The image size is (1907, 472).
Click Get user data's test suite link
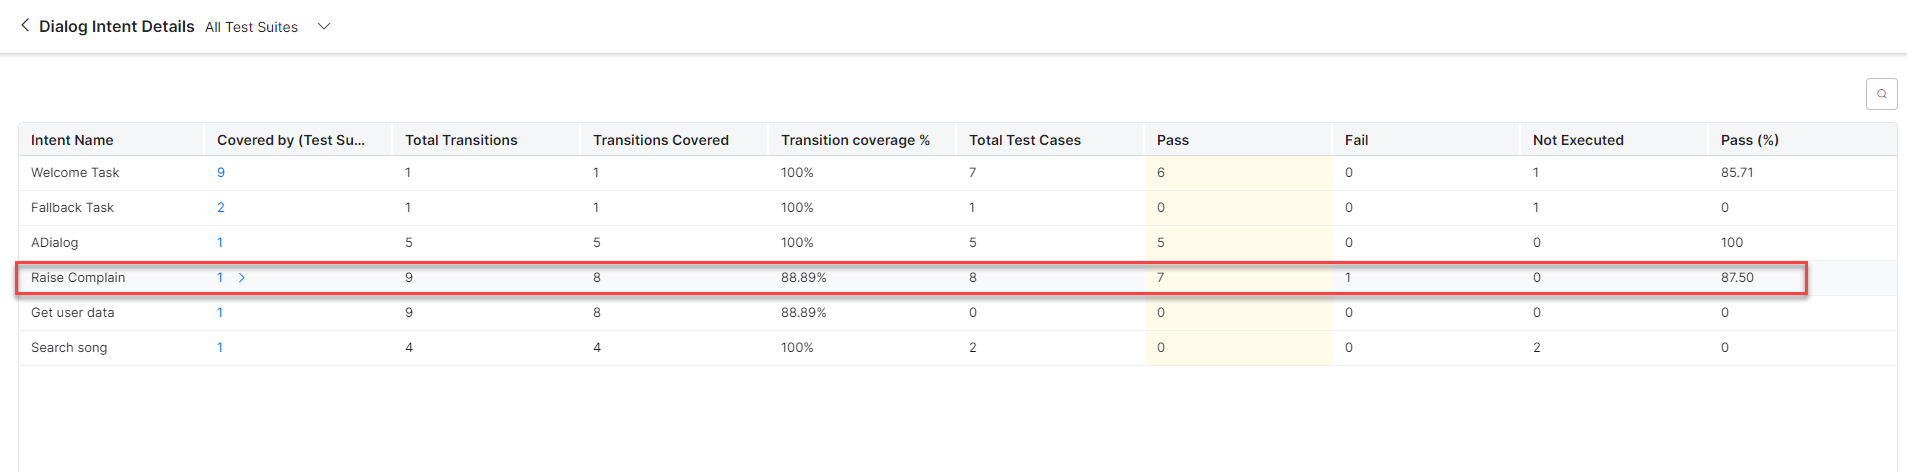click(220, 313)
